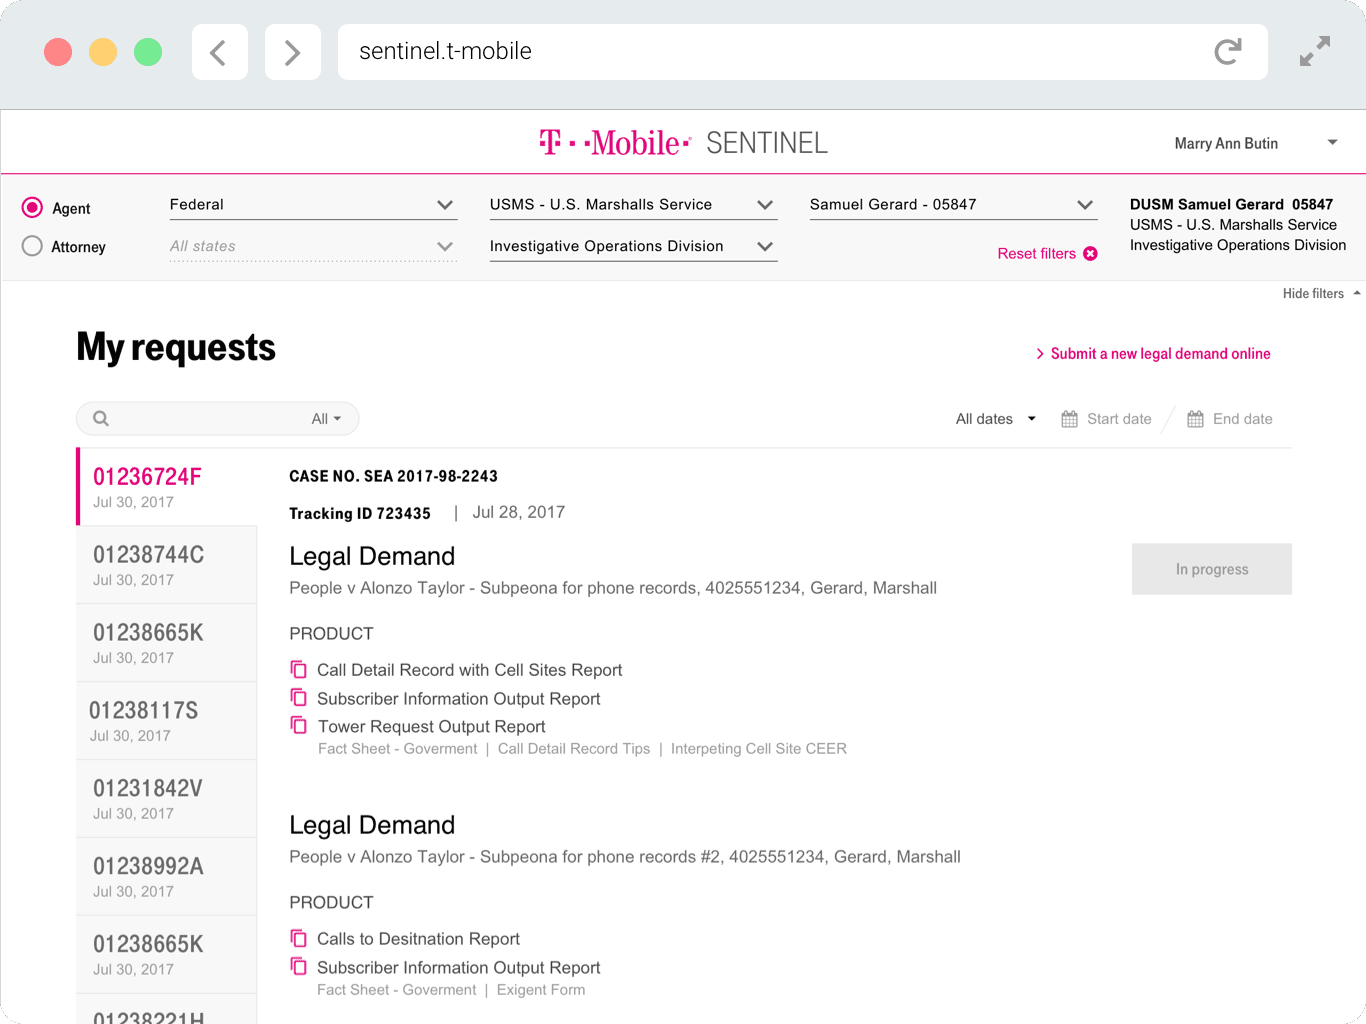This screenshot has width=1366, height=1024.
Task: Open the Investigative Operations Division dropdown
Action: pos(633,246)
